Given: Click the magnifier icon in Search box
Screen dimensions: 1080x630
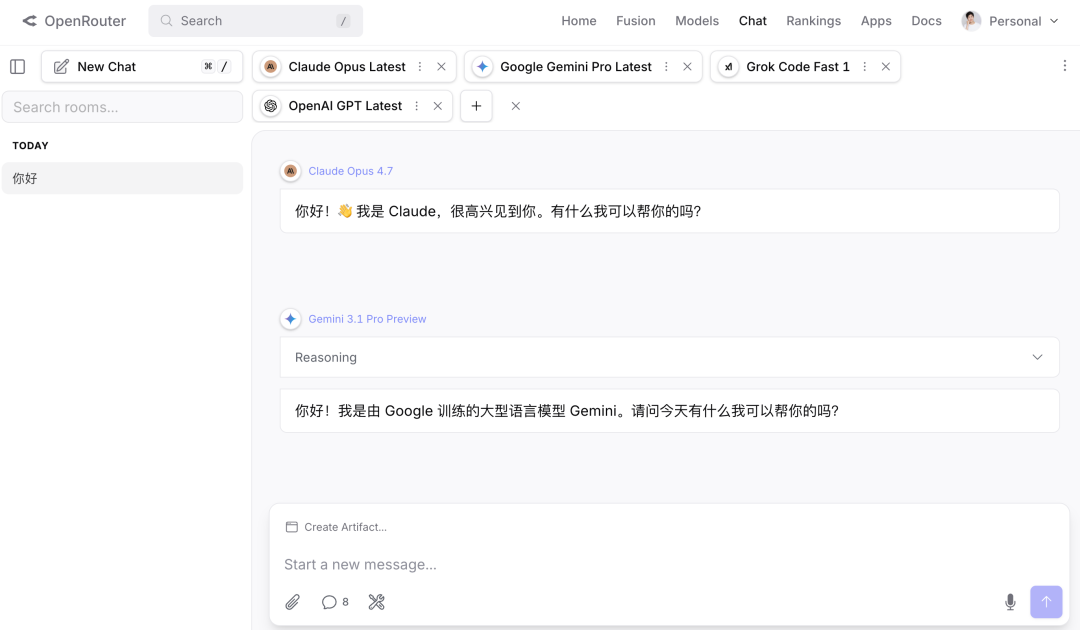Looking at the screenshot, I should [x=167, y=21].
